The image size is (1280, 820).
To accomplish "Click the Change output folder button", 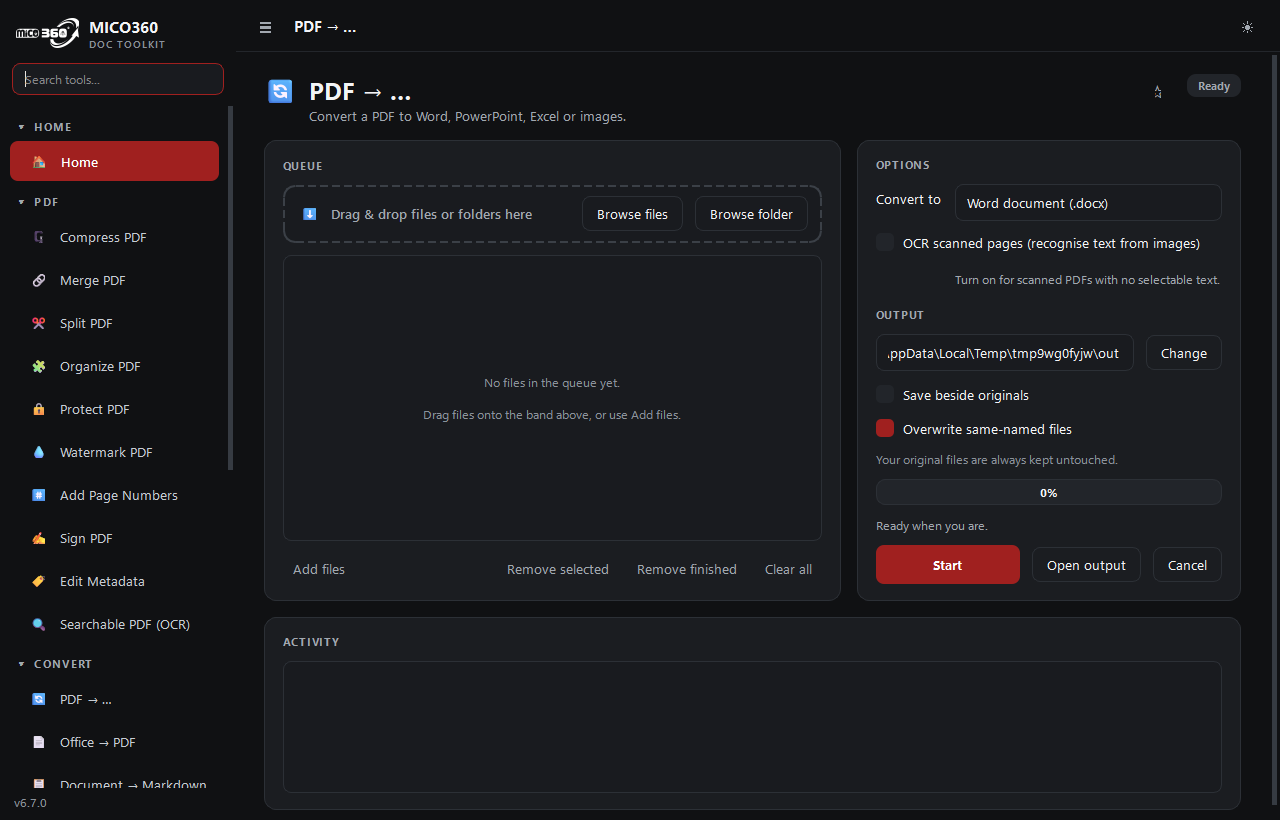I will [x=1183, y=353].
